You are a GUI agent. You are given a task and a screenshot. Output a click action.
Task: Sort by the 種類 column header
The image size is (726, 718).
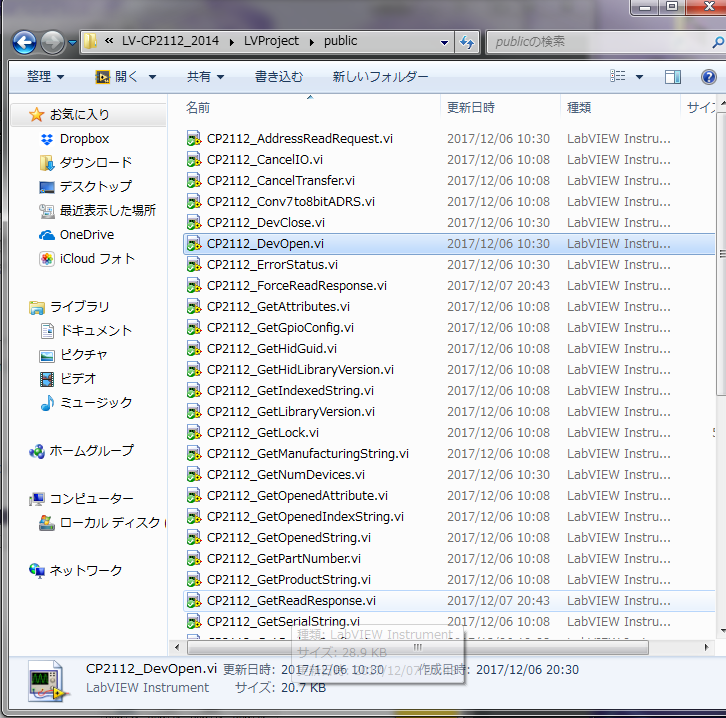(579, 107)
